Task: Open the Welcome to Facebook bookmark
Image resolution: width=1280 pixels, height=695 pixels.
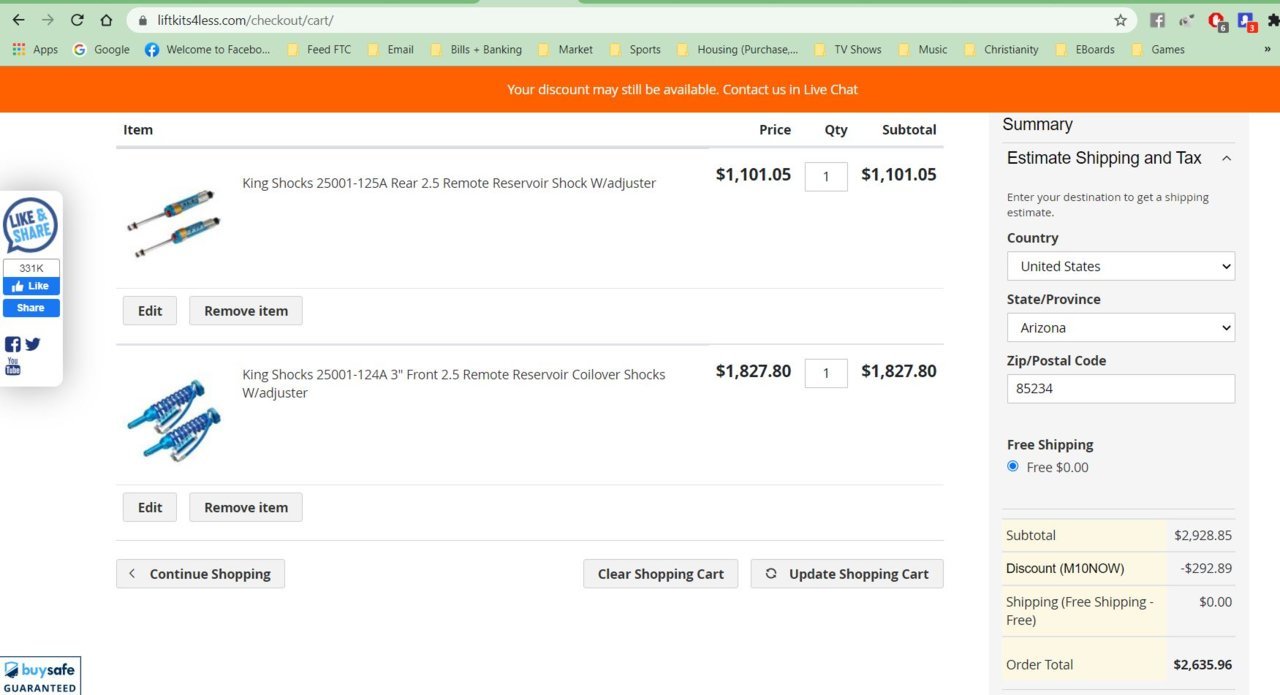Action: tap(207, 49)
